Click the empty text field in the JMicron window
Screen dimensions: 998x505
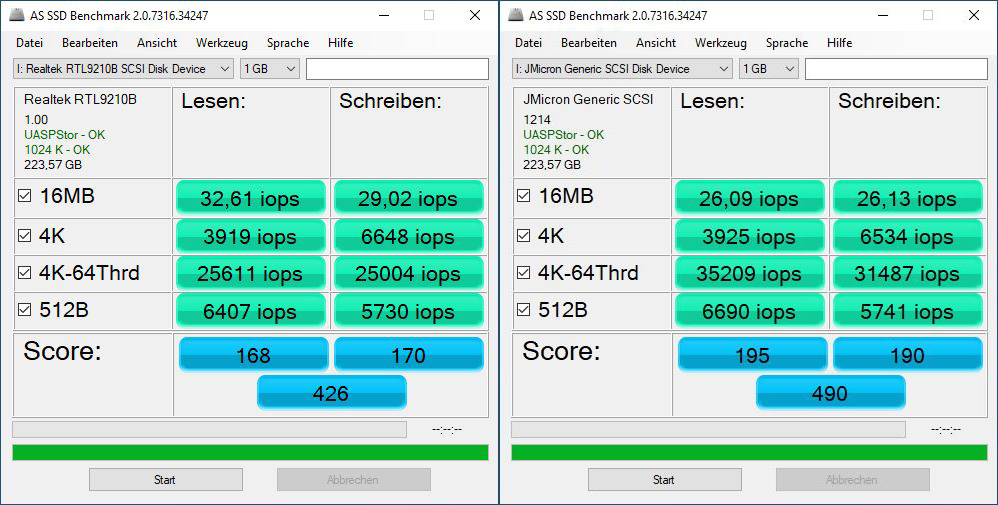896,69
